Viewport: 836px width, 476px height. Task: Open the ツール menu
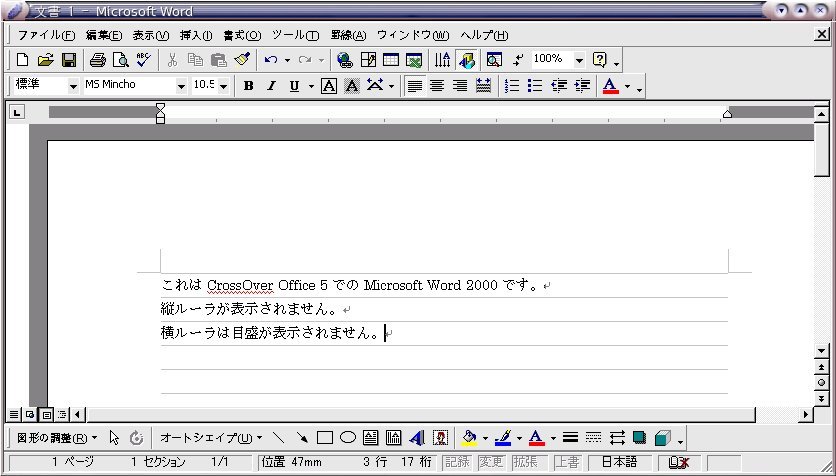click(x=295, y=35)
